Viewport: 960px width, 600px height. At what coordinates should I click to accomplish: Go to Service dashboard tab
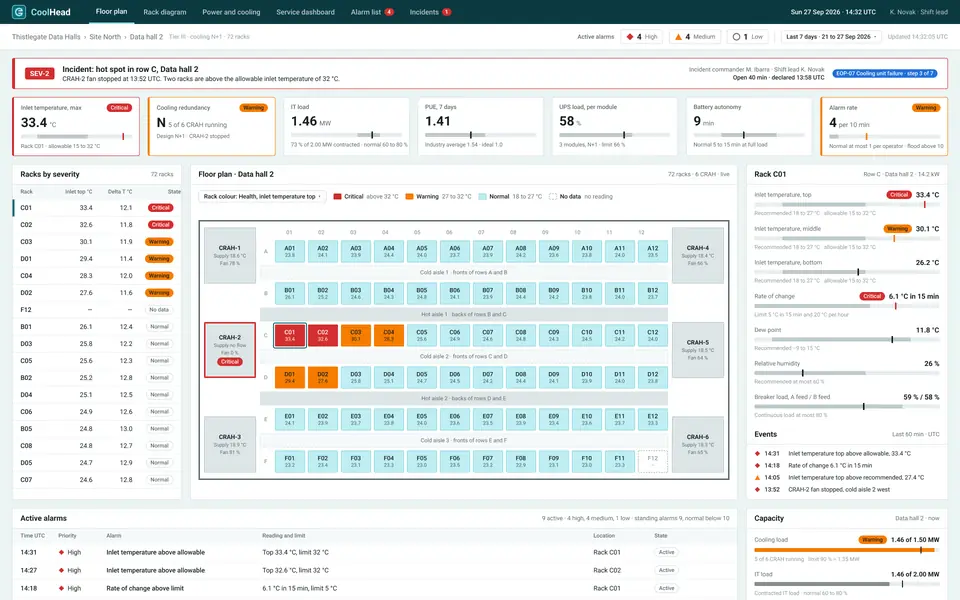(x=305, y=12)
